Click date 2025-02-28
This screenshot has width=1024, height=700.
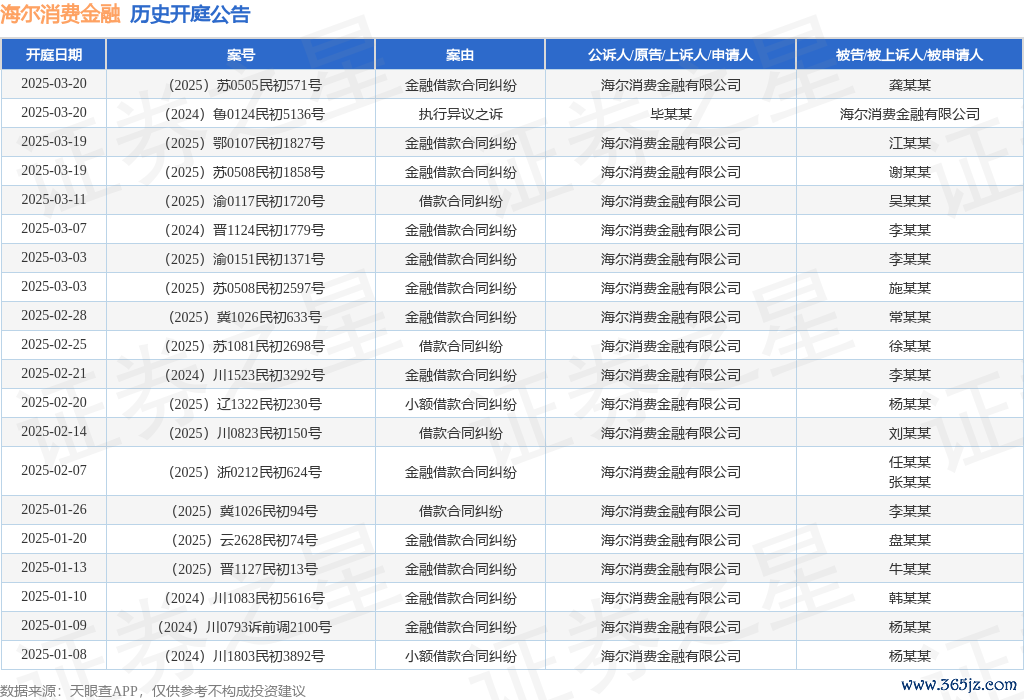point(54,315)
